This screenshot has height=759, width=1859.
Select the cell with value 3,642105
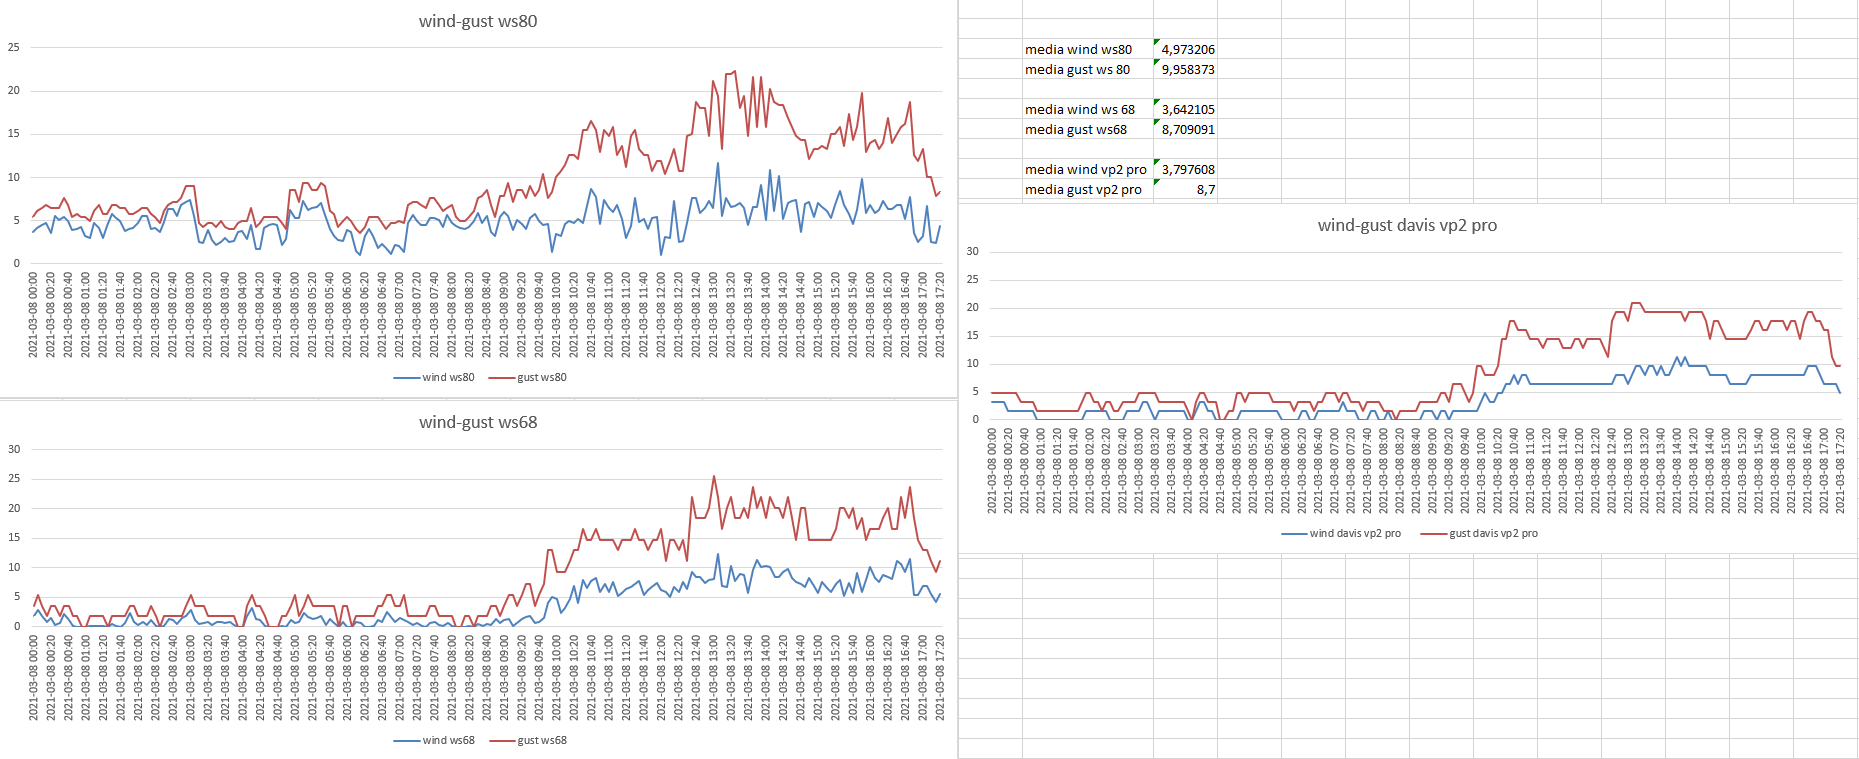pos(1185,109)
